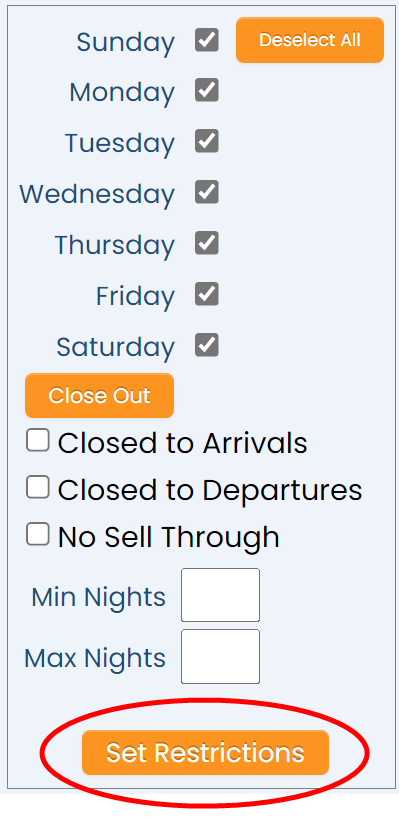The width and height of the screenshot is (399, 817).
Task: Disable the Friday checkbox
Action: pyautogui.click(x=207, y=295)
